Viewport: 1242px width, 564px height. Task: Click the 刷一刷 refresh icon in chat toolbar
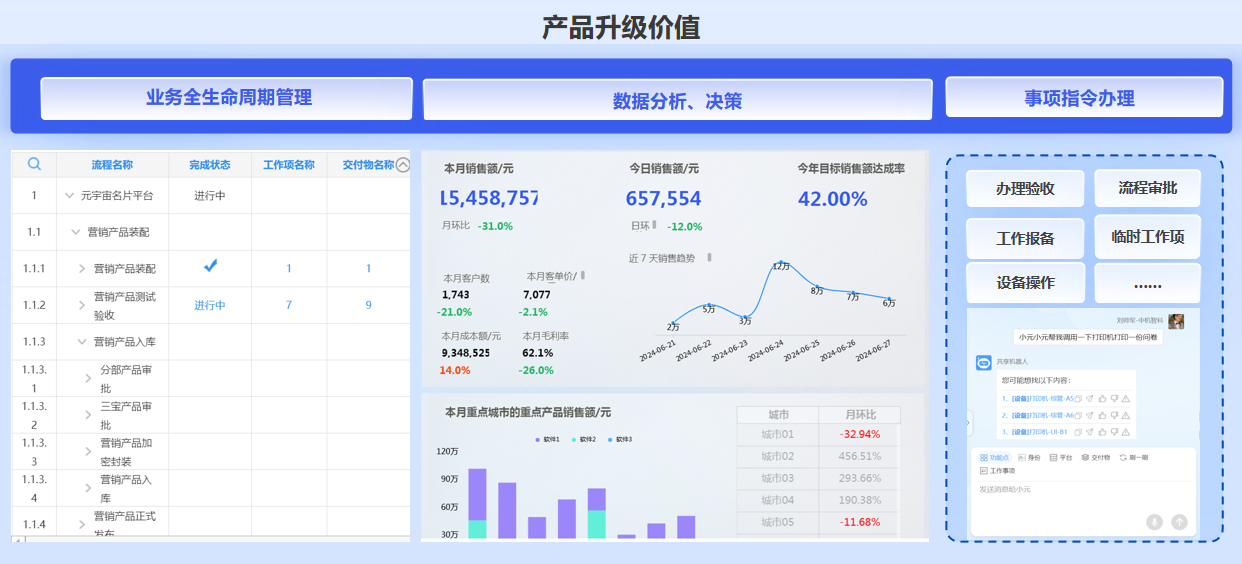1123,457
